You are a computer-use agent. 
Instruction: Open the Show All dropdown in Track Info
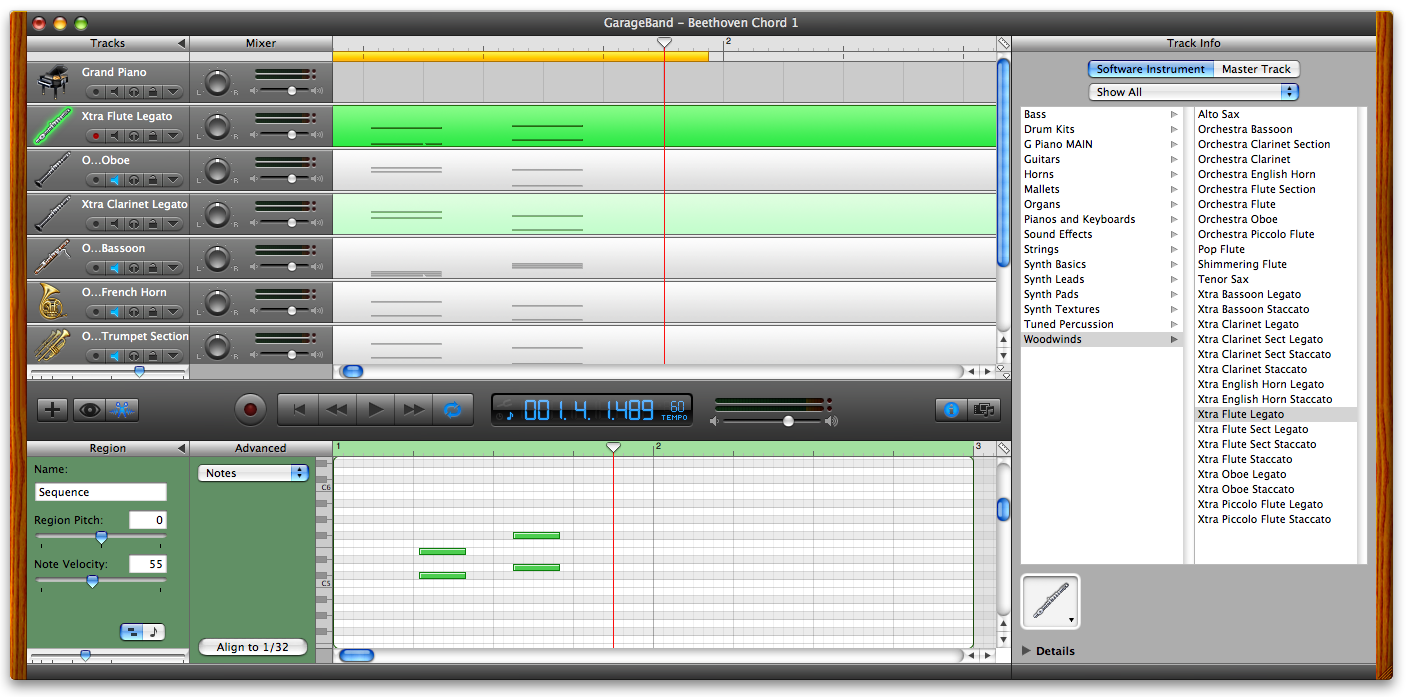[x=1193, y=92]
